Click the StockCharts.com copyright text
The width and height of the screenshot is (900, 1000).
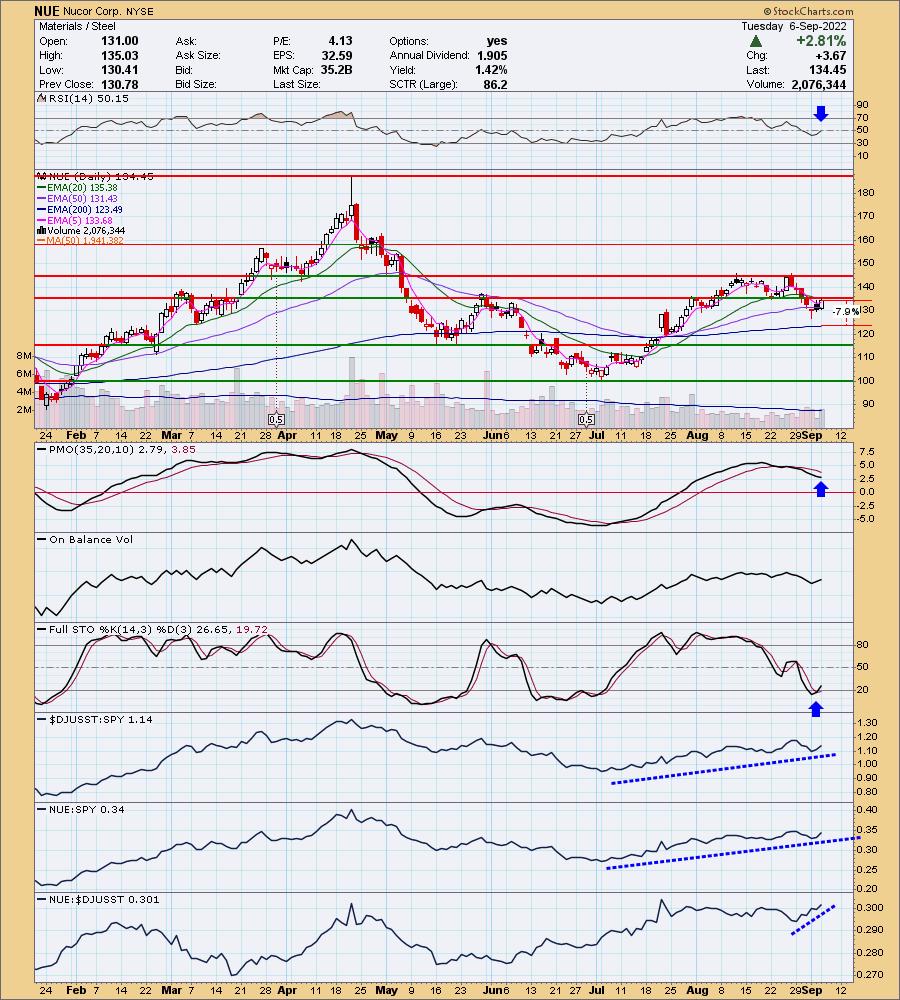click(x=808, y=11)
